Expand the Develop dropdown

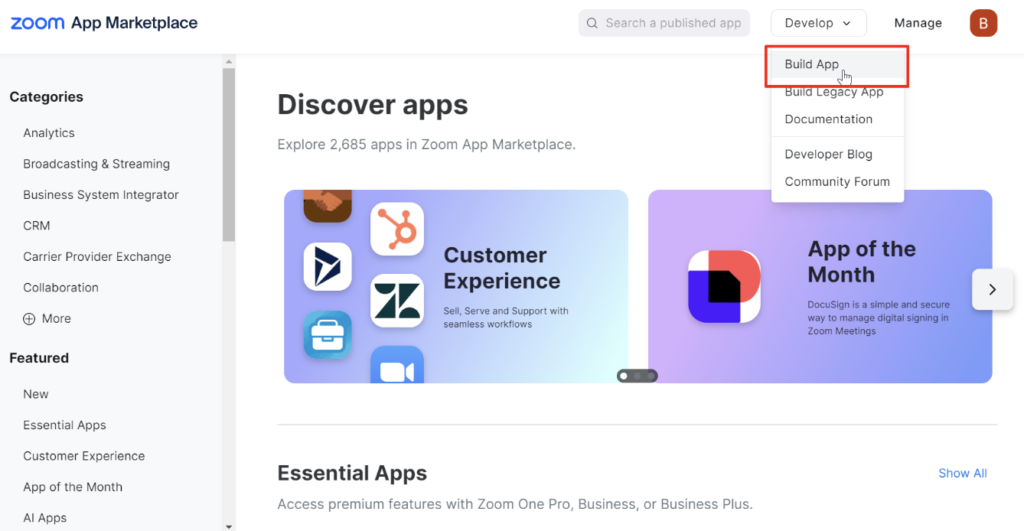pyautogui.click(x=818, y=23)
